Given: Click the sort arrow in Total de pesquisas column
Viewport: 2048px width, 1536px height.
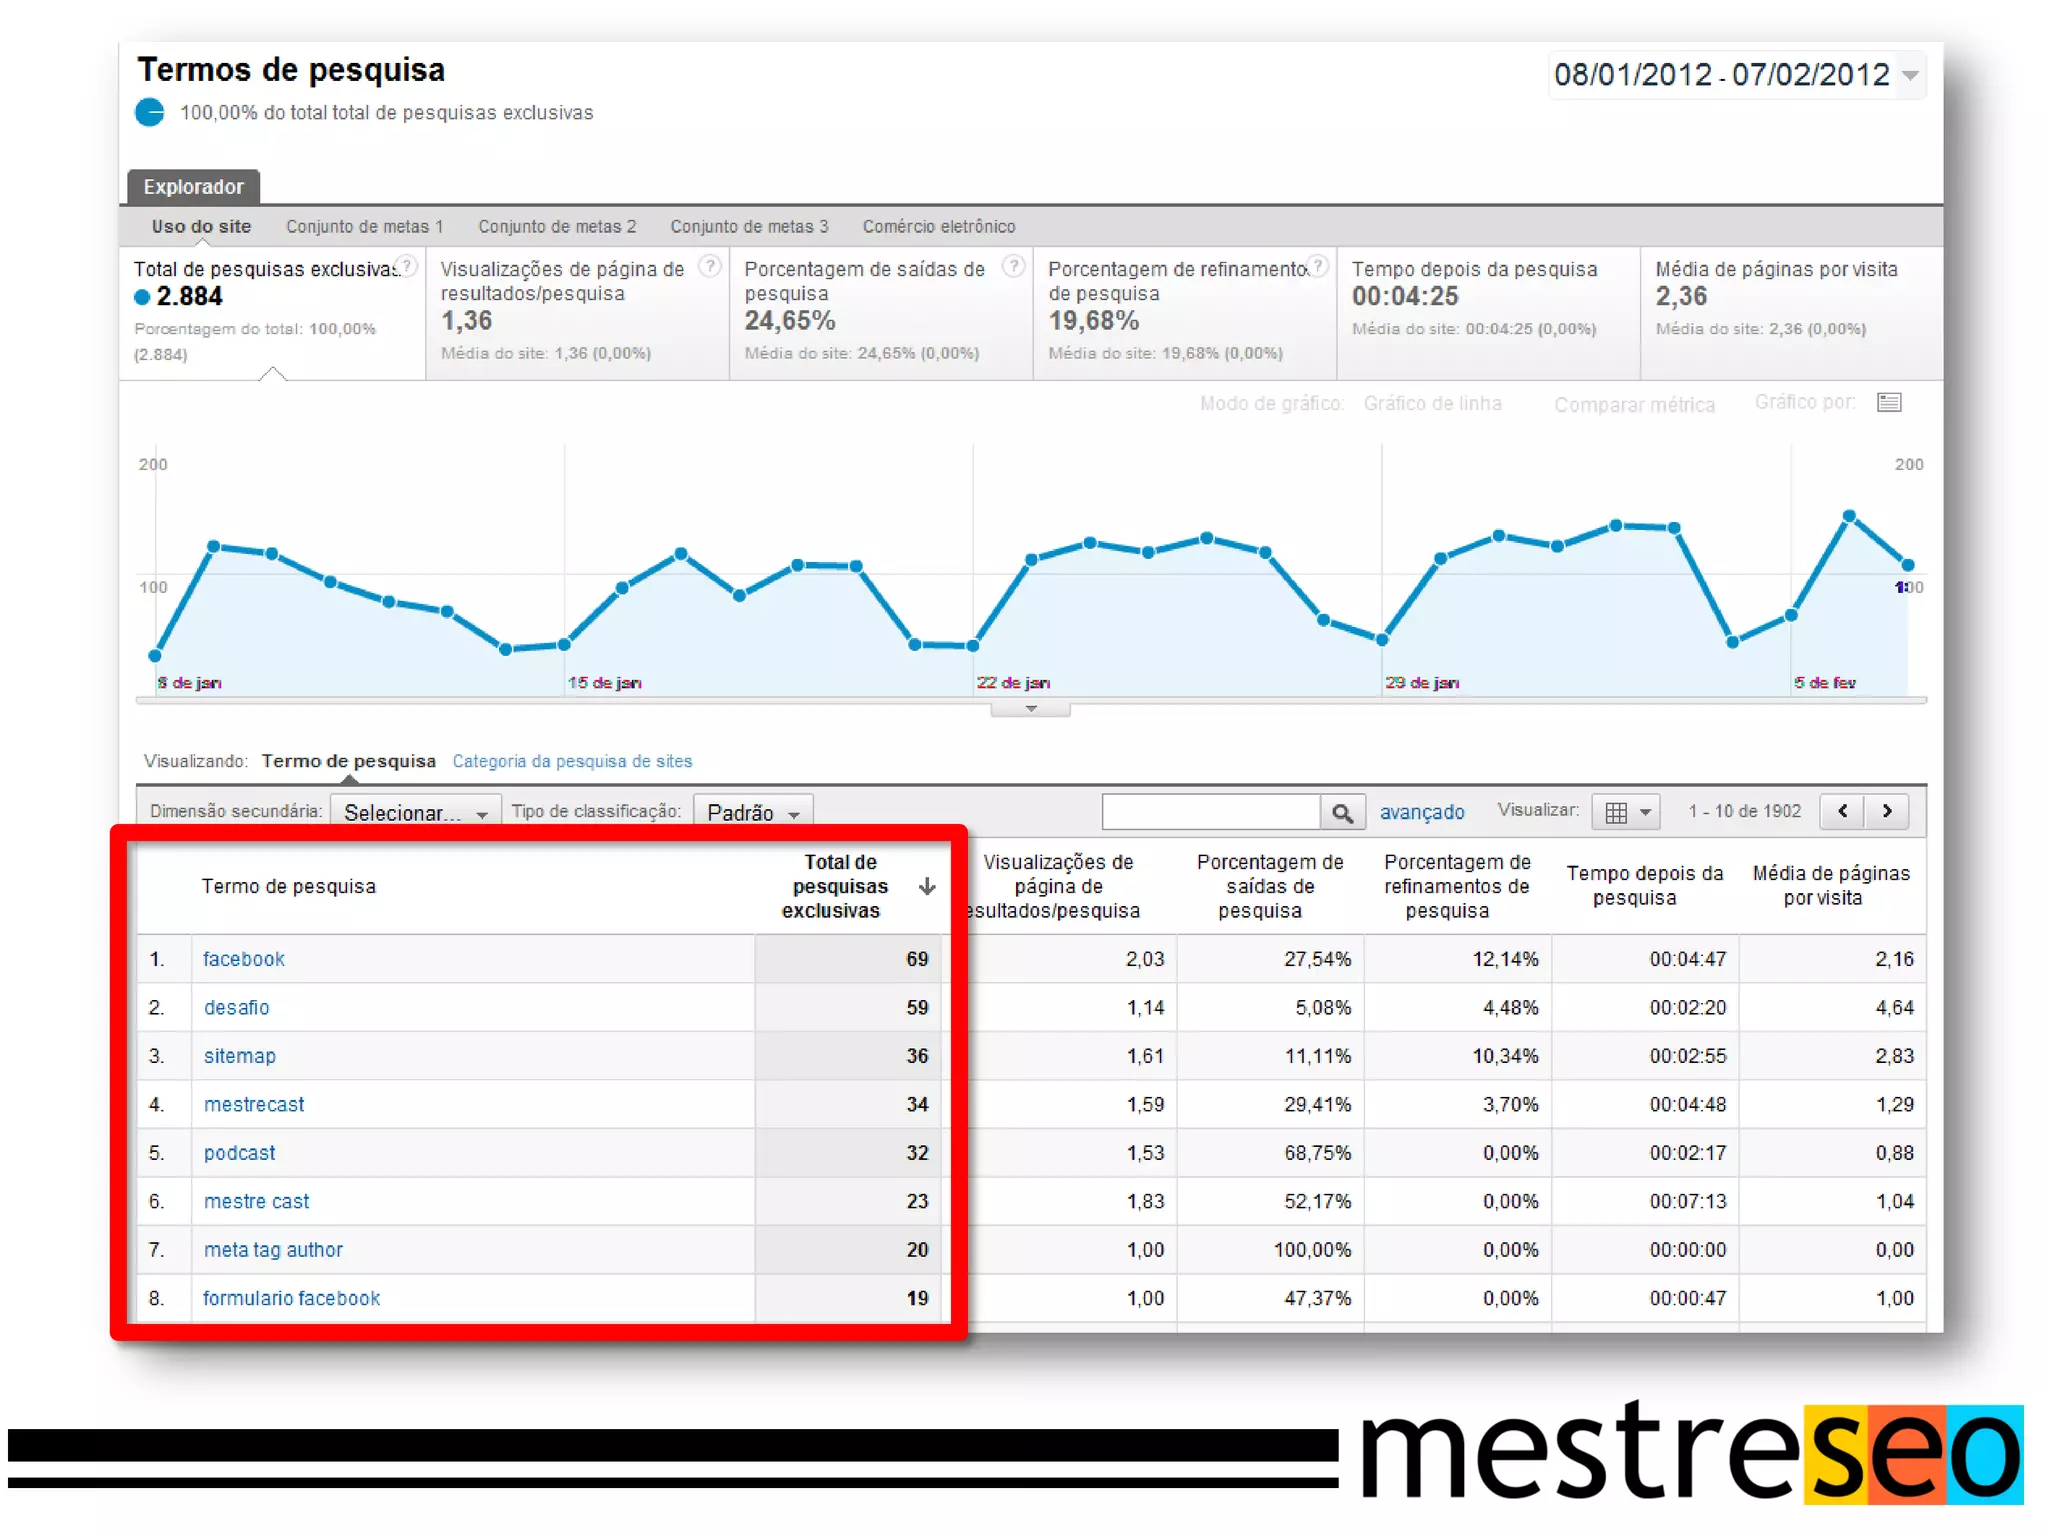Looking at the screenshot, I should [x=927, y=886].
